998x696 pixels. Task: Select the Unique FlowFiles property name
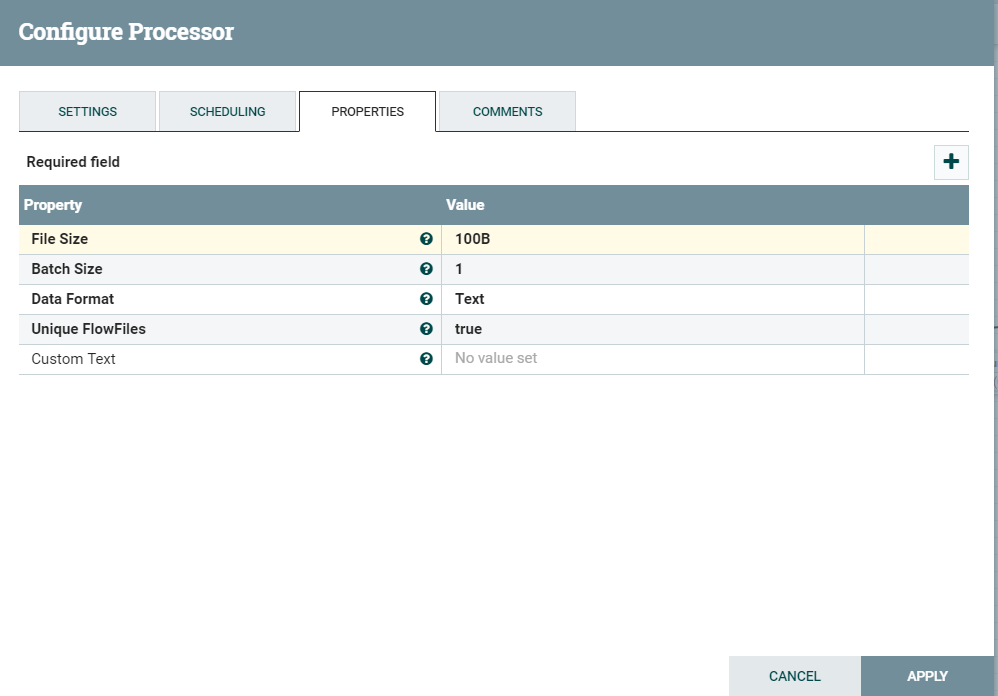pyautogui.click(x=88, y=328)
